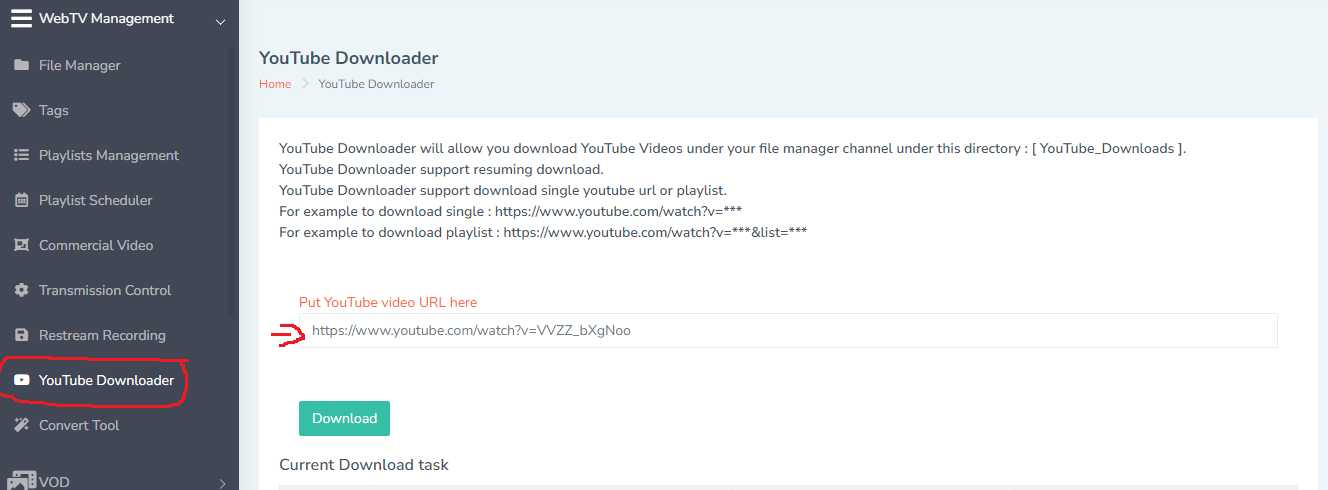Screen dimensions: 1328x490
Task: Click the Tags icon in sidebar
Action: (x=21, y=110)
